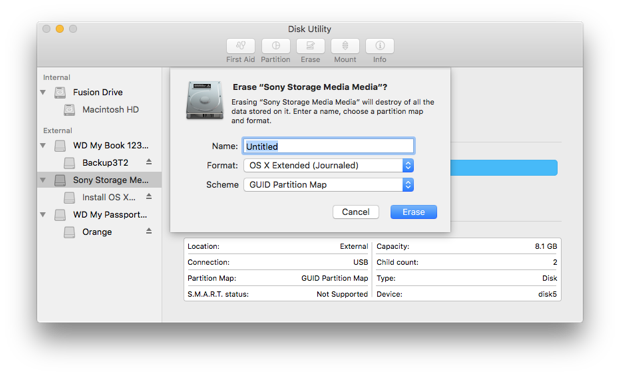
Task: Collapse the WD My Book tree
Action: [x=43, y=145]
